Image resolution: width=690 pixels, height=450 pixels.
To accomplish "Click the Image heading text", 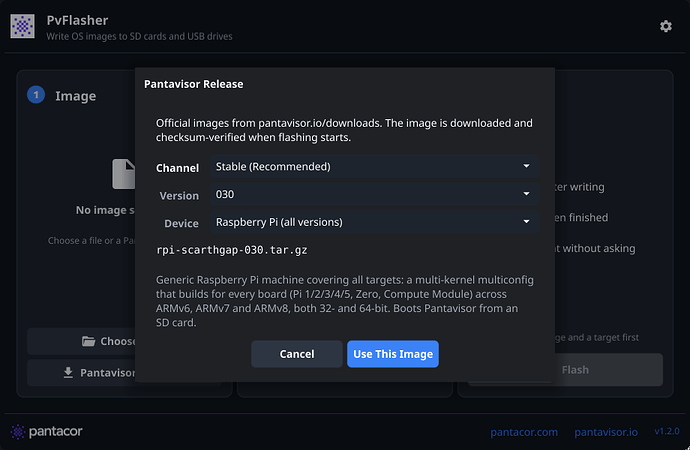I will click(x=76, y=96).
